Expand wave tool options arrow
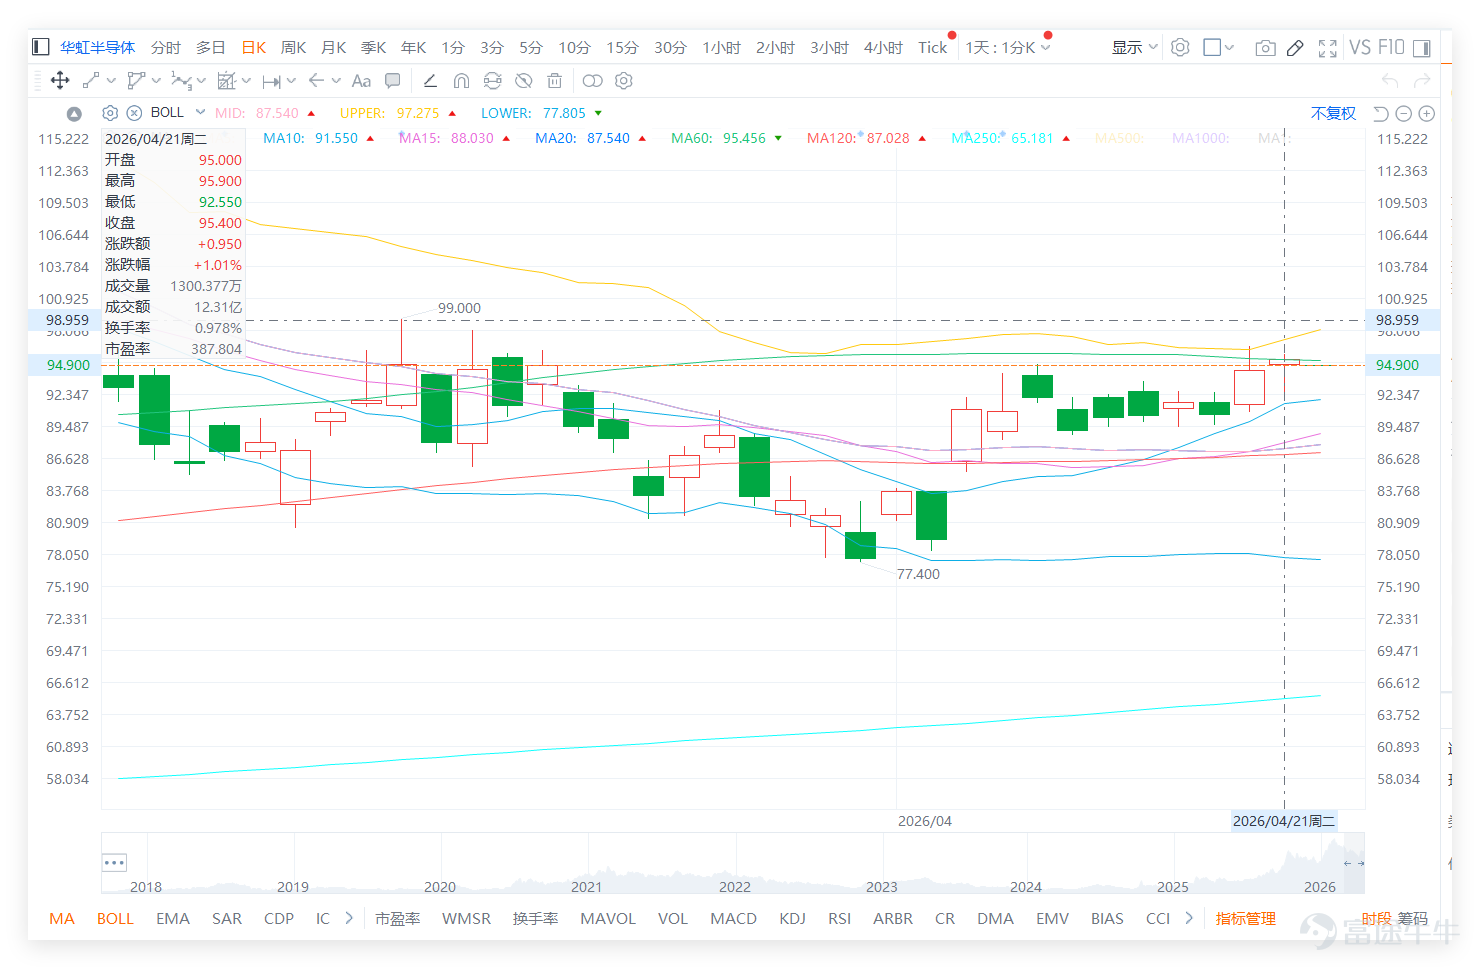The width and height of the screenshot is (1480, 968). [x=201, y=81]
